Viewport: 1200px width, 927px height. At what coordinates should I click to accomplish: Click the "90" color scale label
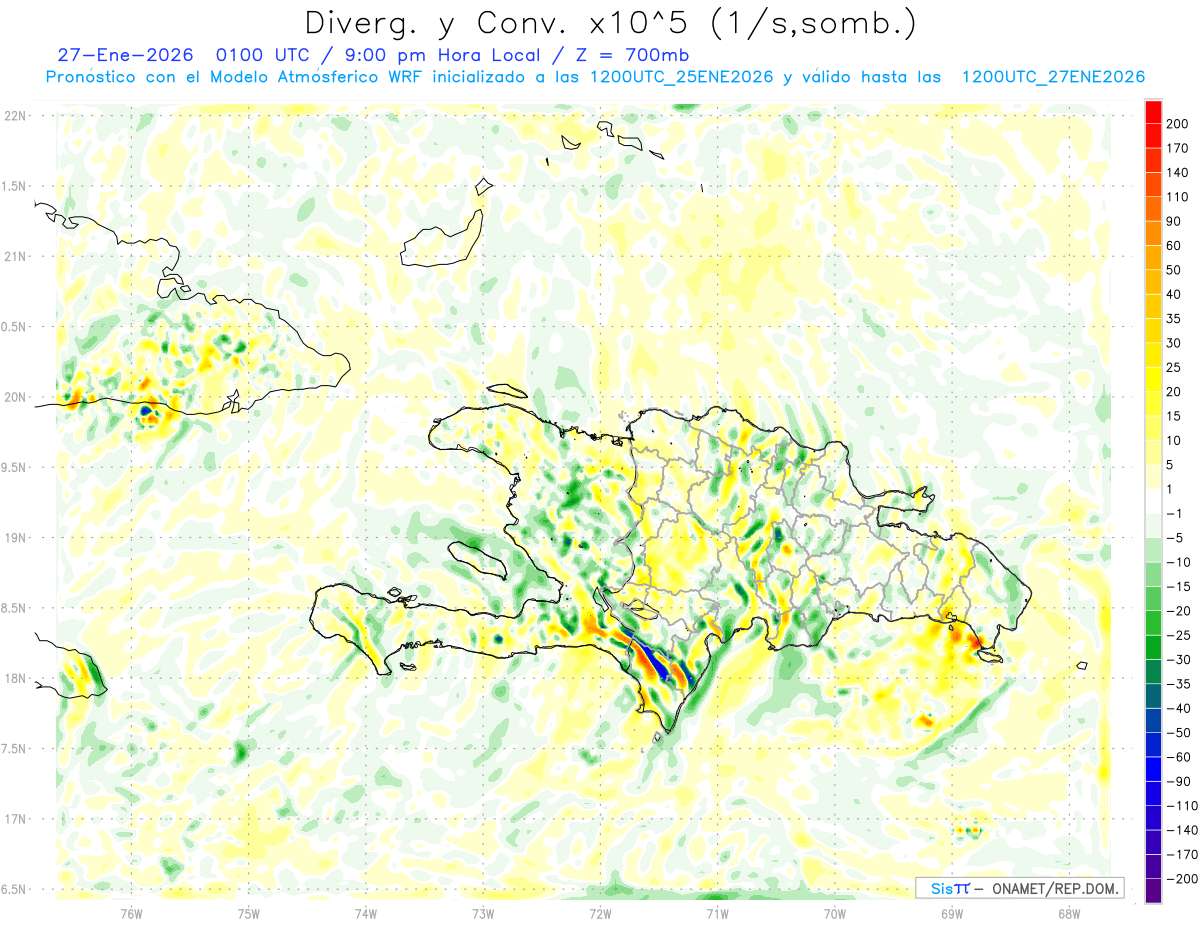(x=1174, y=221)
